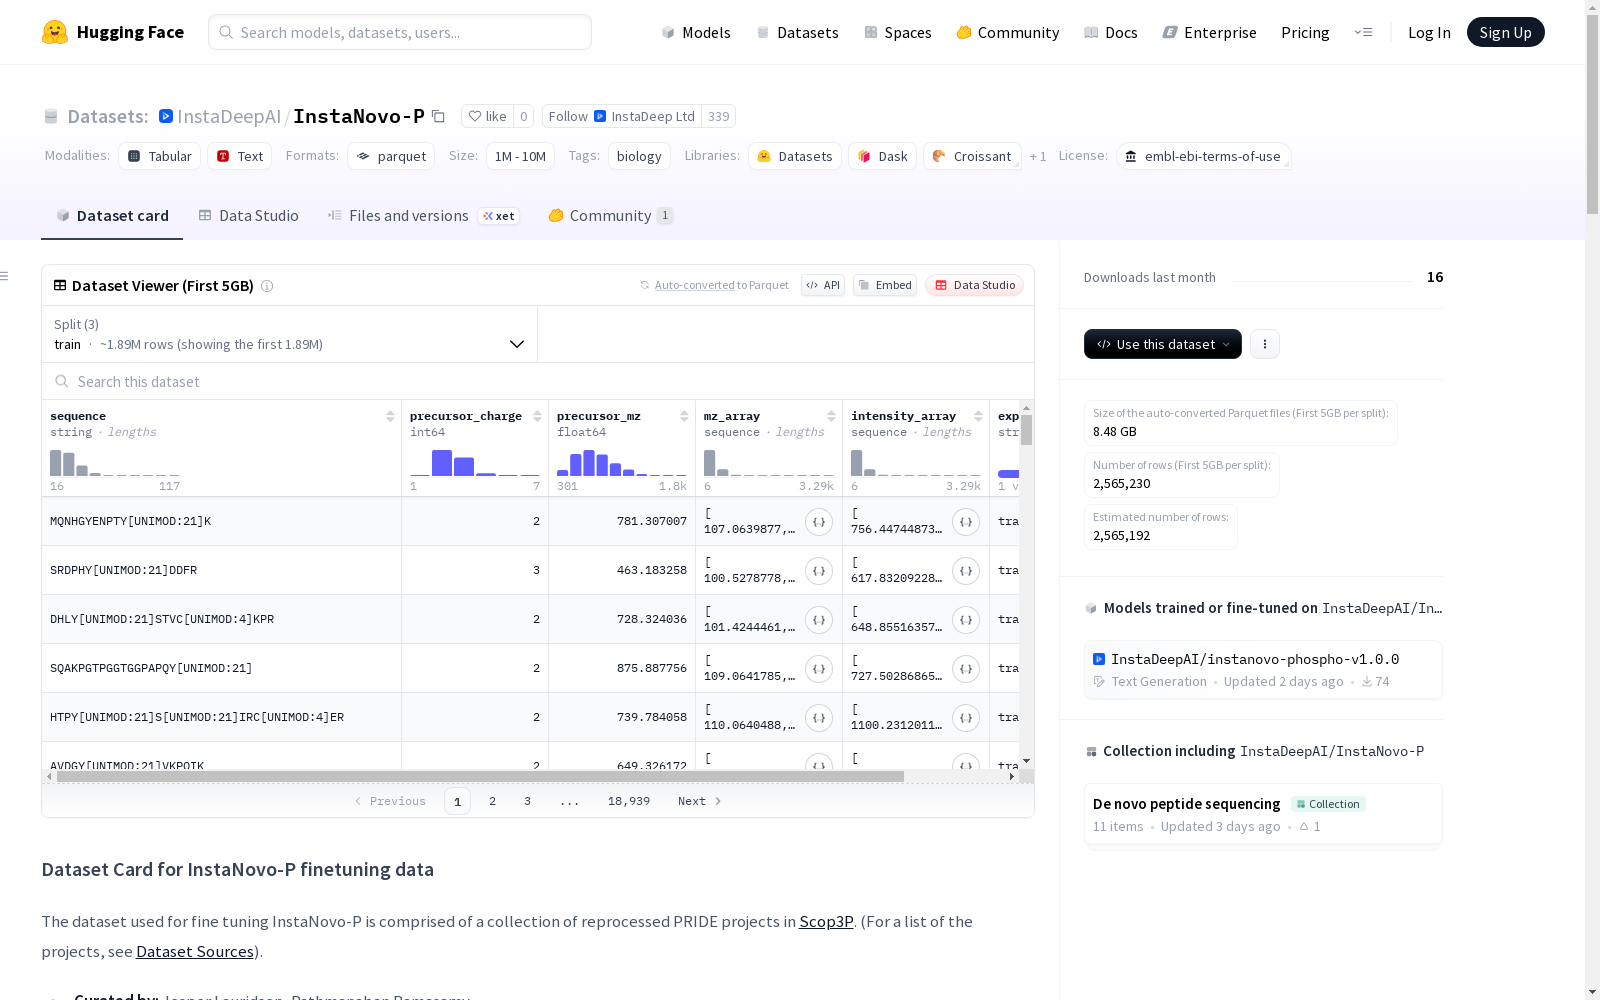Image resolution: width=1600 pixels, height=1000 pixels.
Task: Jump to the Dataset Sources link
Action: click(x=195, y=951)
